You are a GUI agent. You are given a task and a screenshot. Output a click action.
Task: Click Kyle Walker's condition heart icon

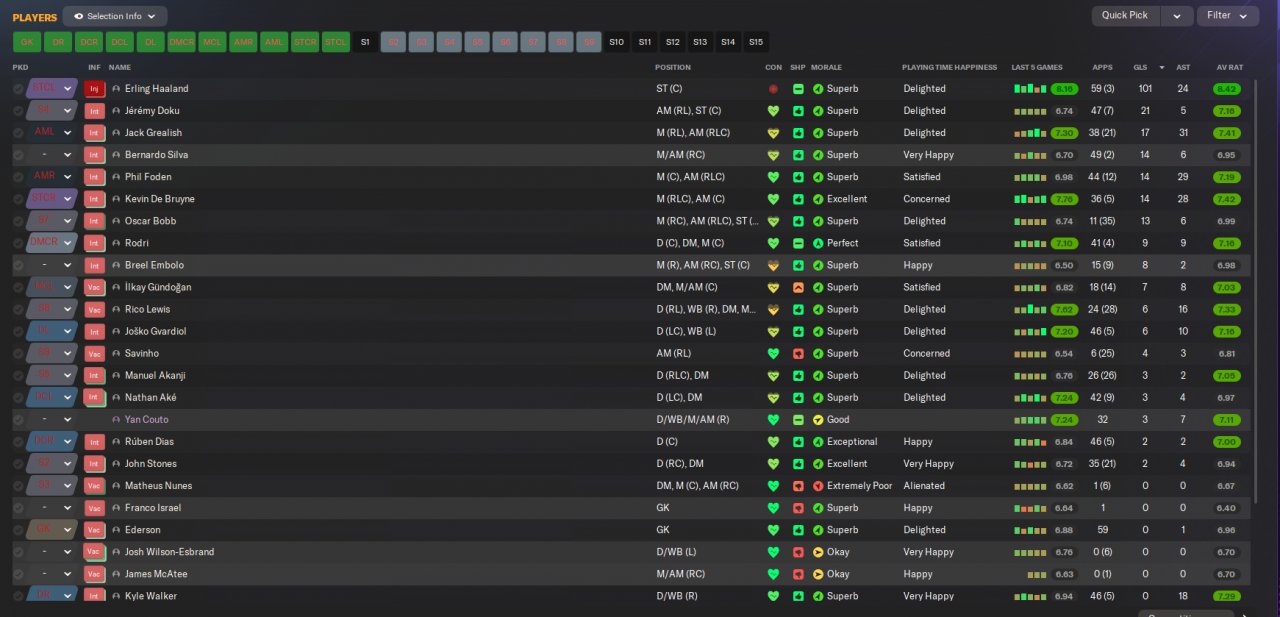coord(773,596)
